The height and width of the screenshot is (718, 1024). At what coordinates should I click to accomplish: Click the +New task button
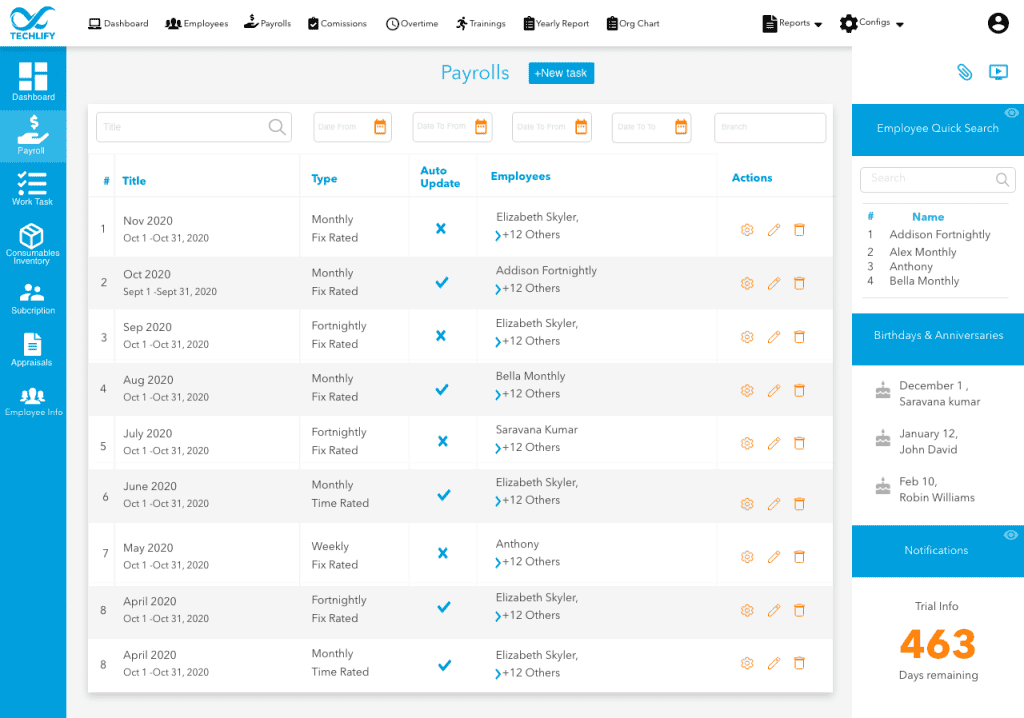tap(561, 73)
